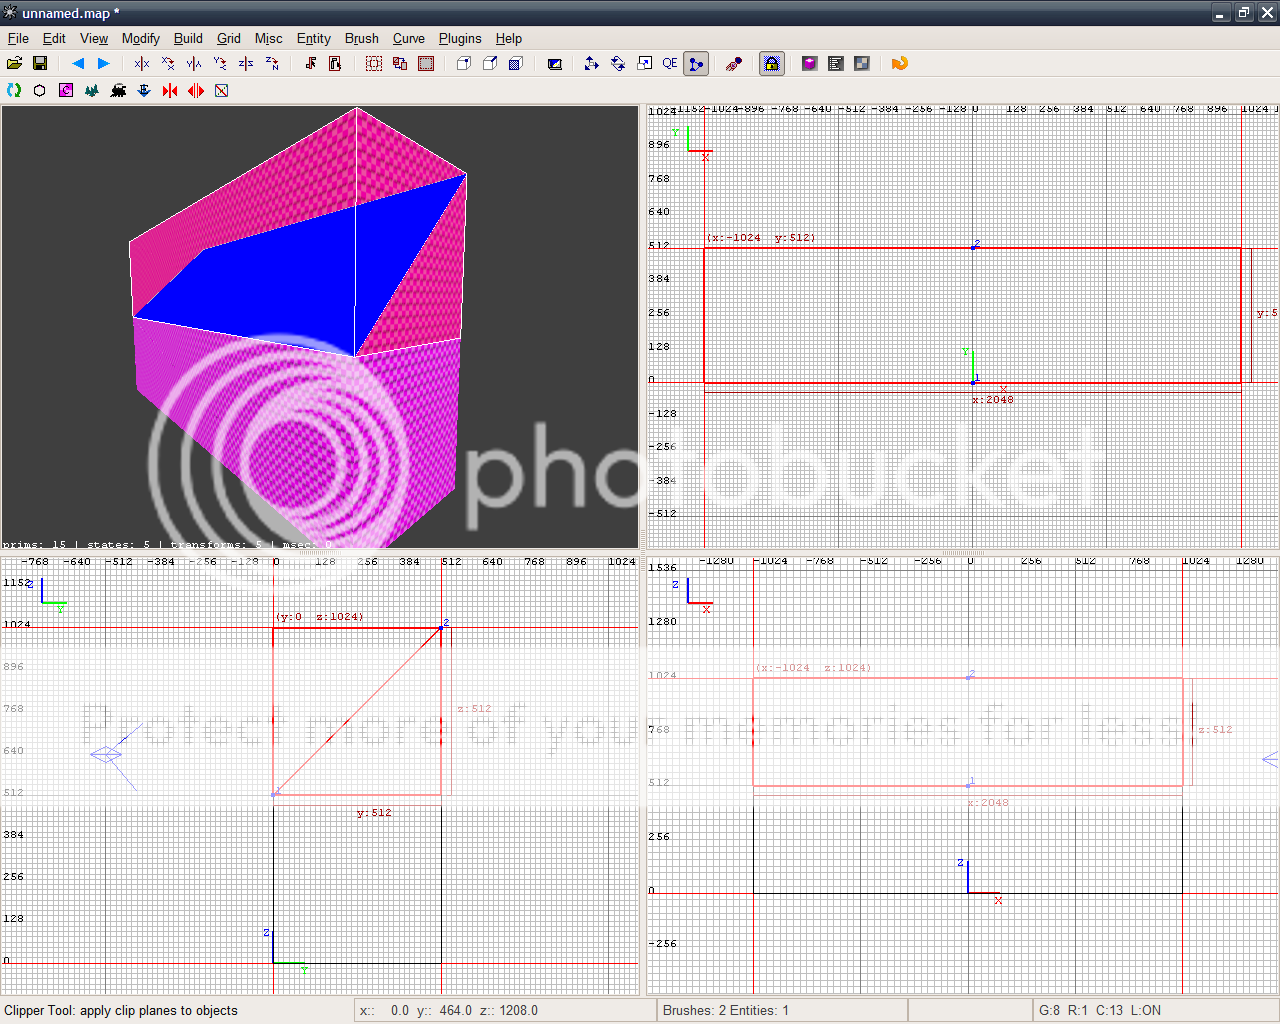
Task: Click the black locomotive plugin icon
Action: click(118, 90)
